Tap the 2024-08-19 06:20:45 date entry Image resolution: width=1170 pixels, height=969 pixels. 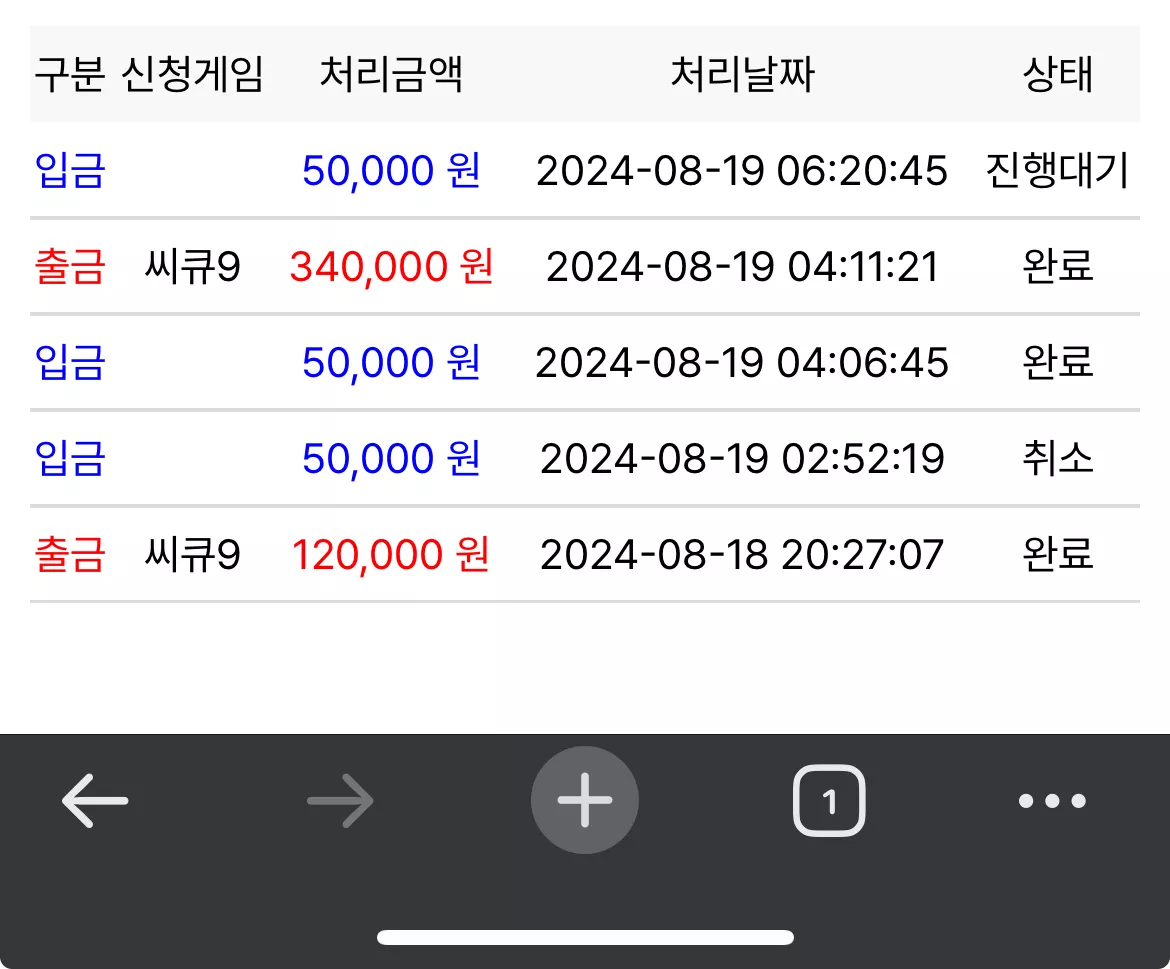click(742, 171)
